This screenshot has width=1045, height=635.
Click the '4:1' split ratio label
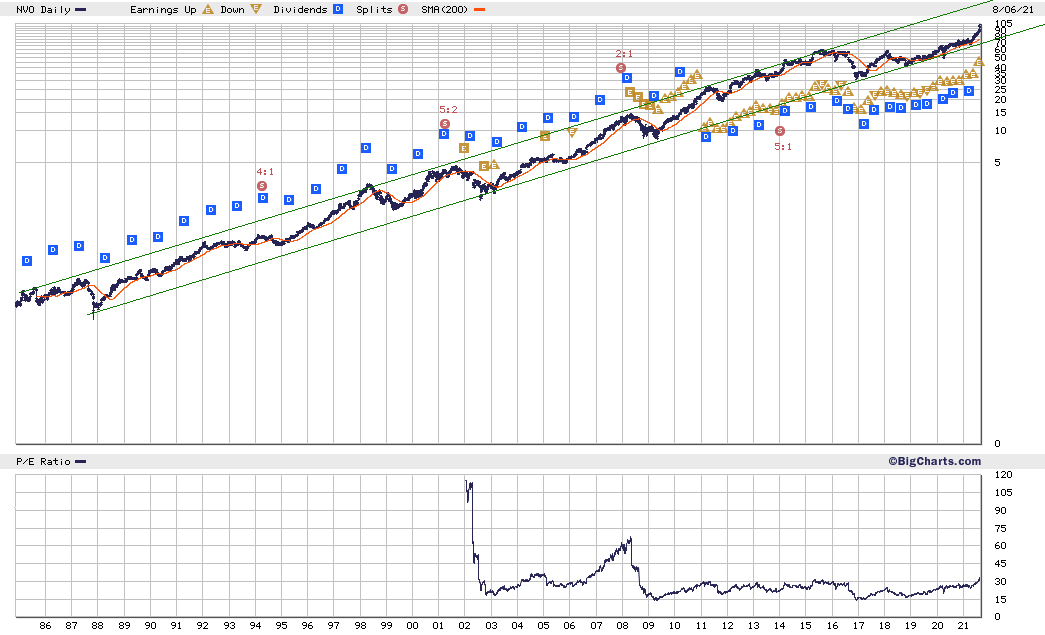(265, 172)
